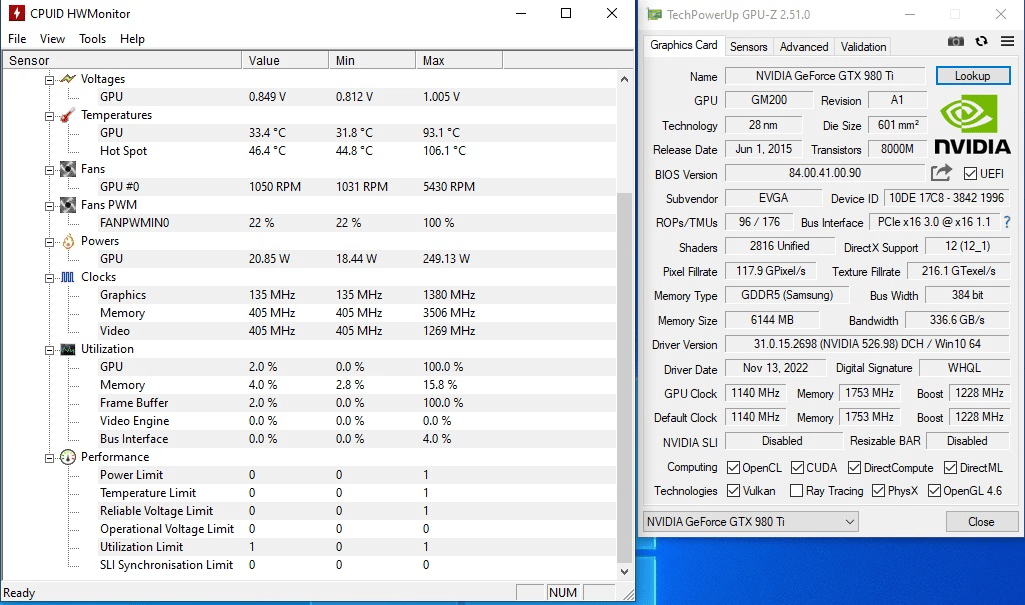Open the Help menu in HWMonitor
Viewport: 1025px width, 605px height.
pyautogui.click(x=132, y=39)
